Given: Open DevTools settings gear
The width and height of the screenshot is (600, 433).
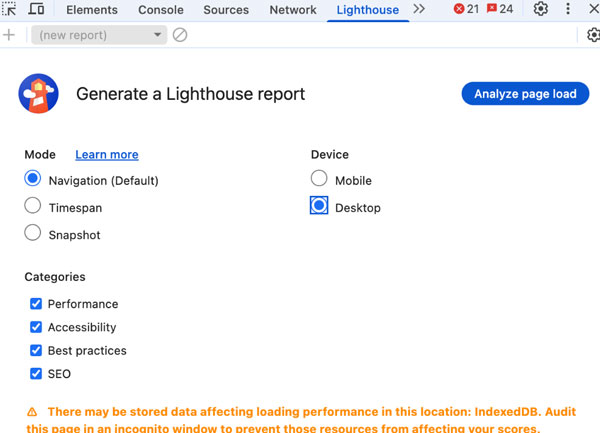Looking at the screenshot, I should pyautogui.click(x=541, y=9).
